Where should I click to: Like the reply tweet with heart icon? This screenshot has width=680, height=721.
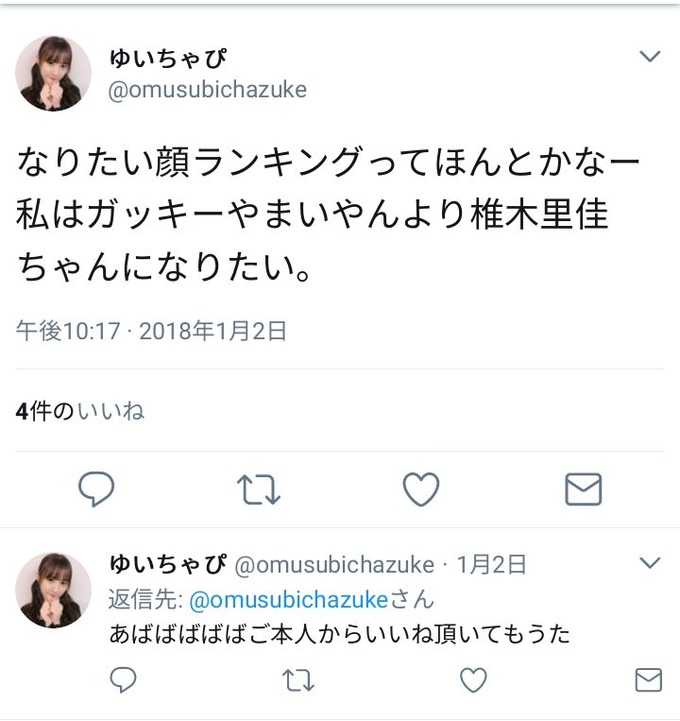point(473,680)
